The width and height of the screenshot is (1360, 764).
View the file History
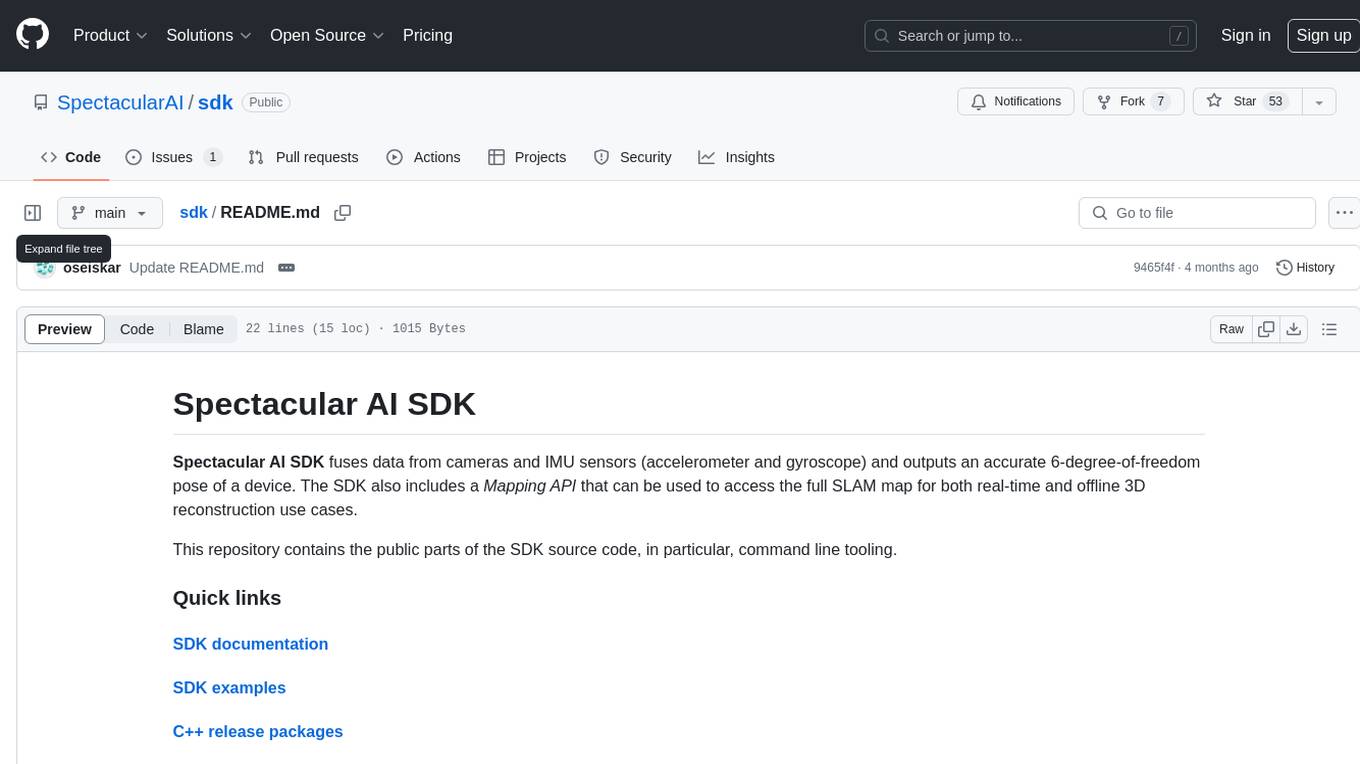(x=1305, y=267)
